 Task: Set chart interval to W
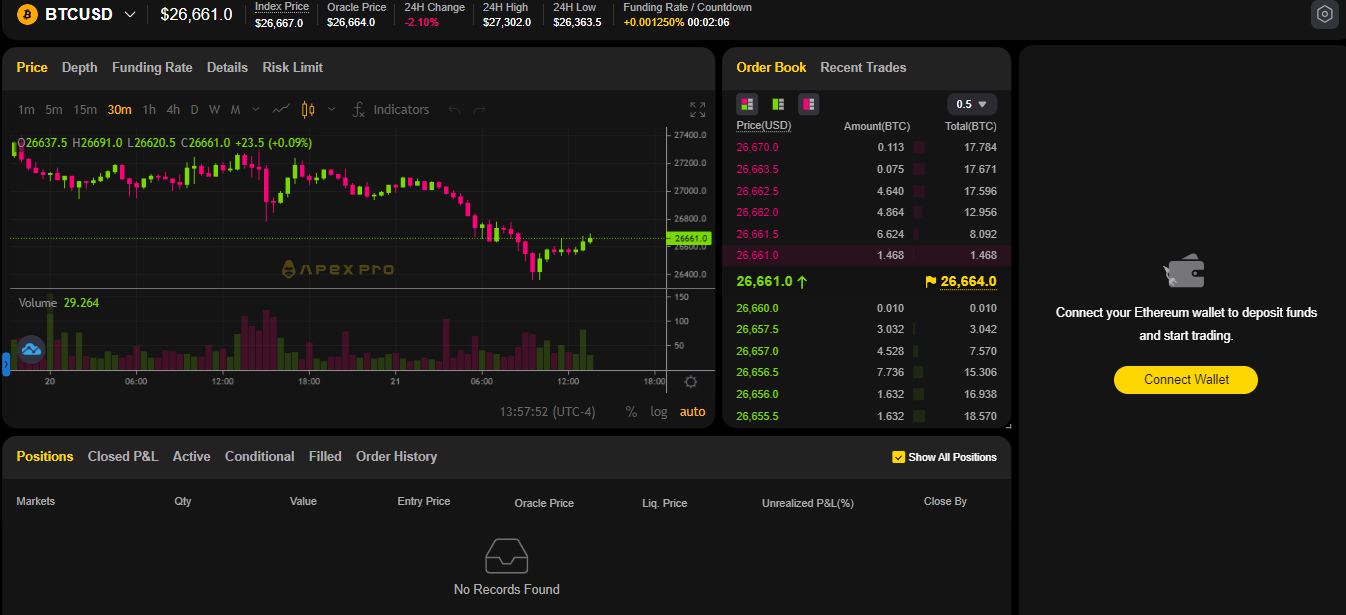coord(214,109)
